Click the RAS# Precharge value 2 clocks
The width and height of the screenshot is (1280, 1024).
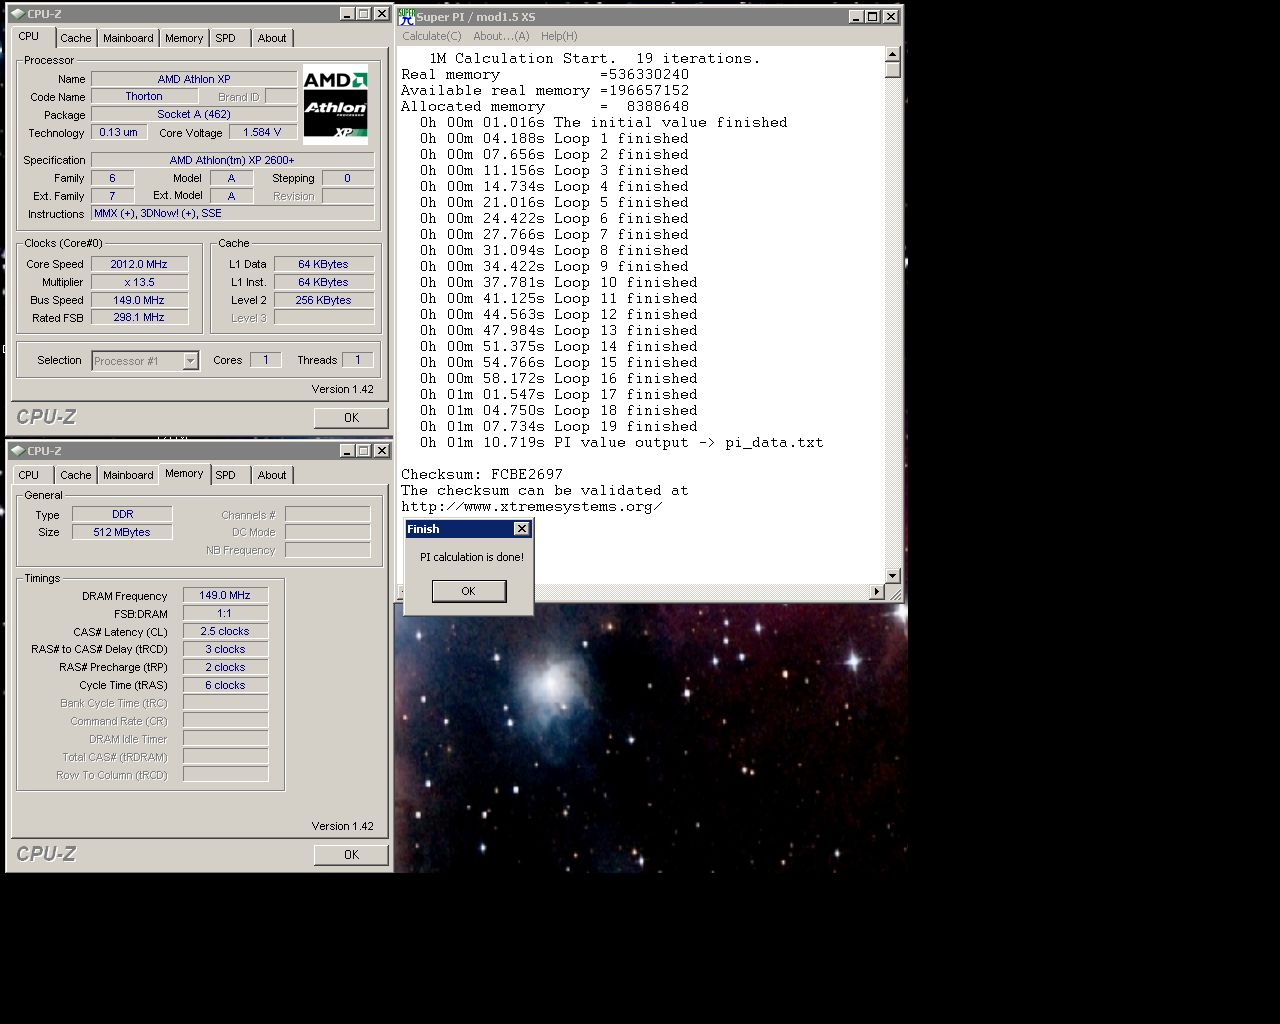coord(225,667)
